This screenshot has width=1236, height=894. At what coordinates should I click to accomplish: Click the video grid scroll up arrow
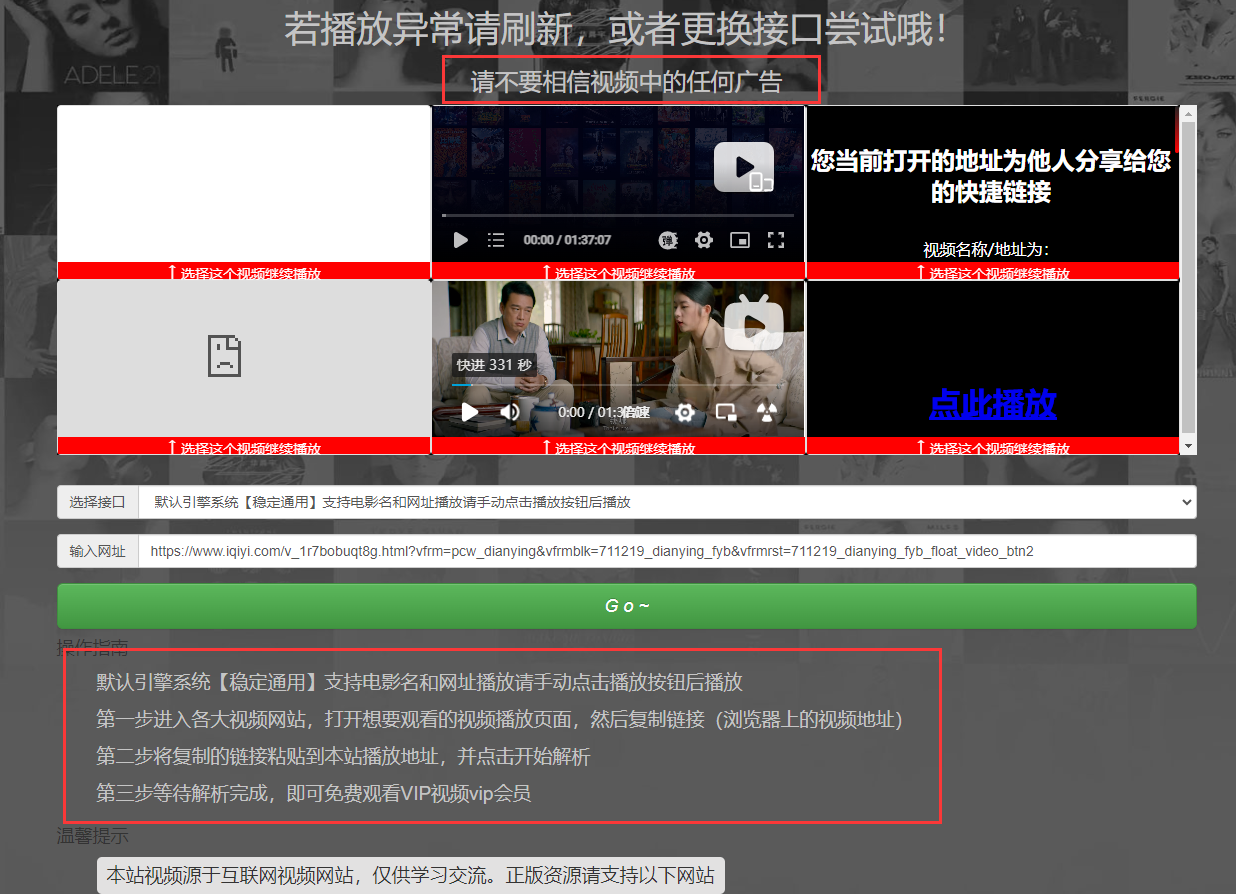click(1188, 113)
